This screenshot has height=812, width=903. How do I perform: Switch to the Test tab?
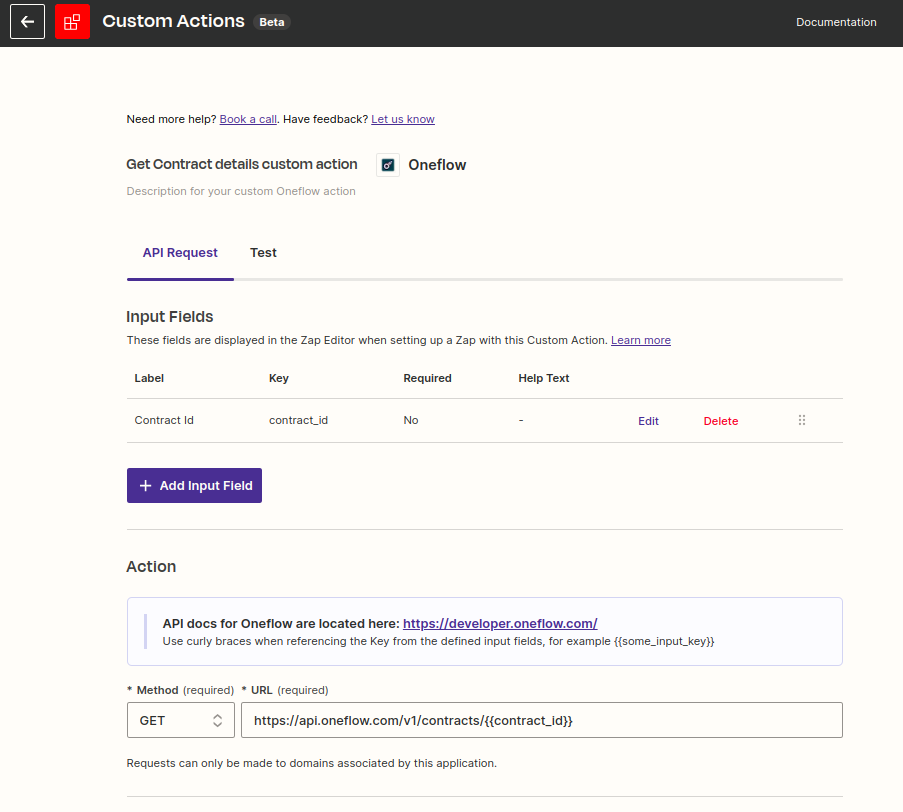pyautogui.click(x=263, y=252)
